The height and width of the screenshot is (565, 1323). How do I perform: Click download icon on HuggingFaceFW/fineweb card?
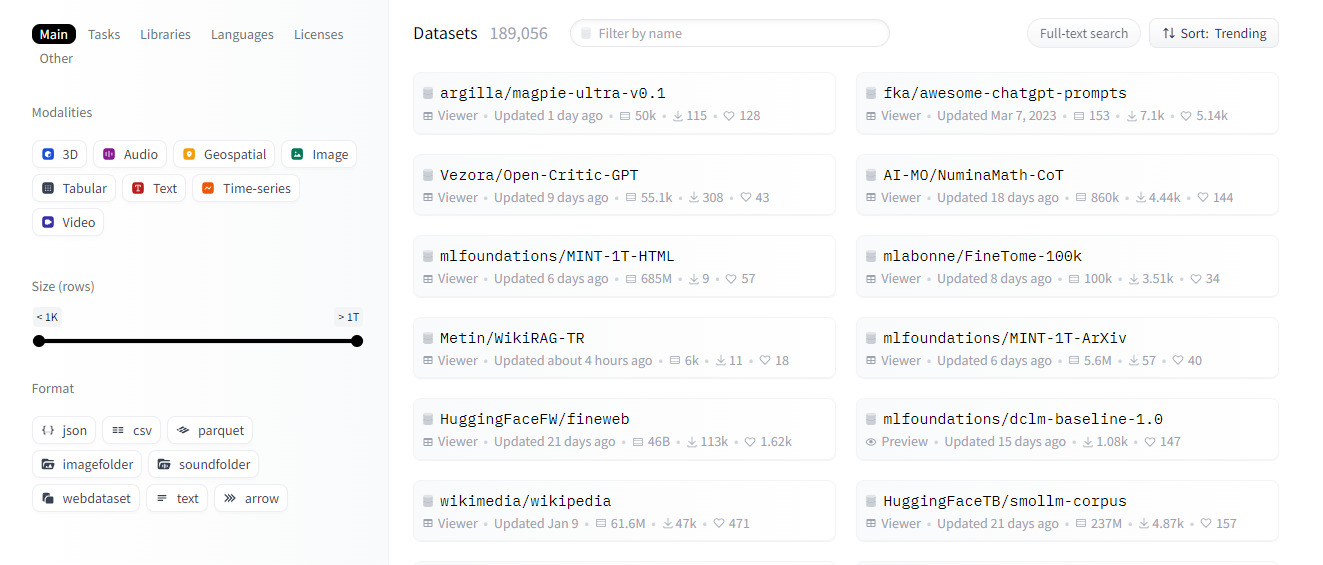[x=690, y=442]
